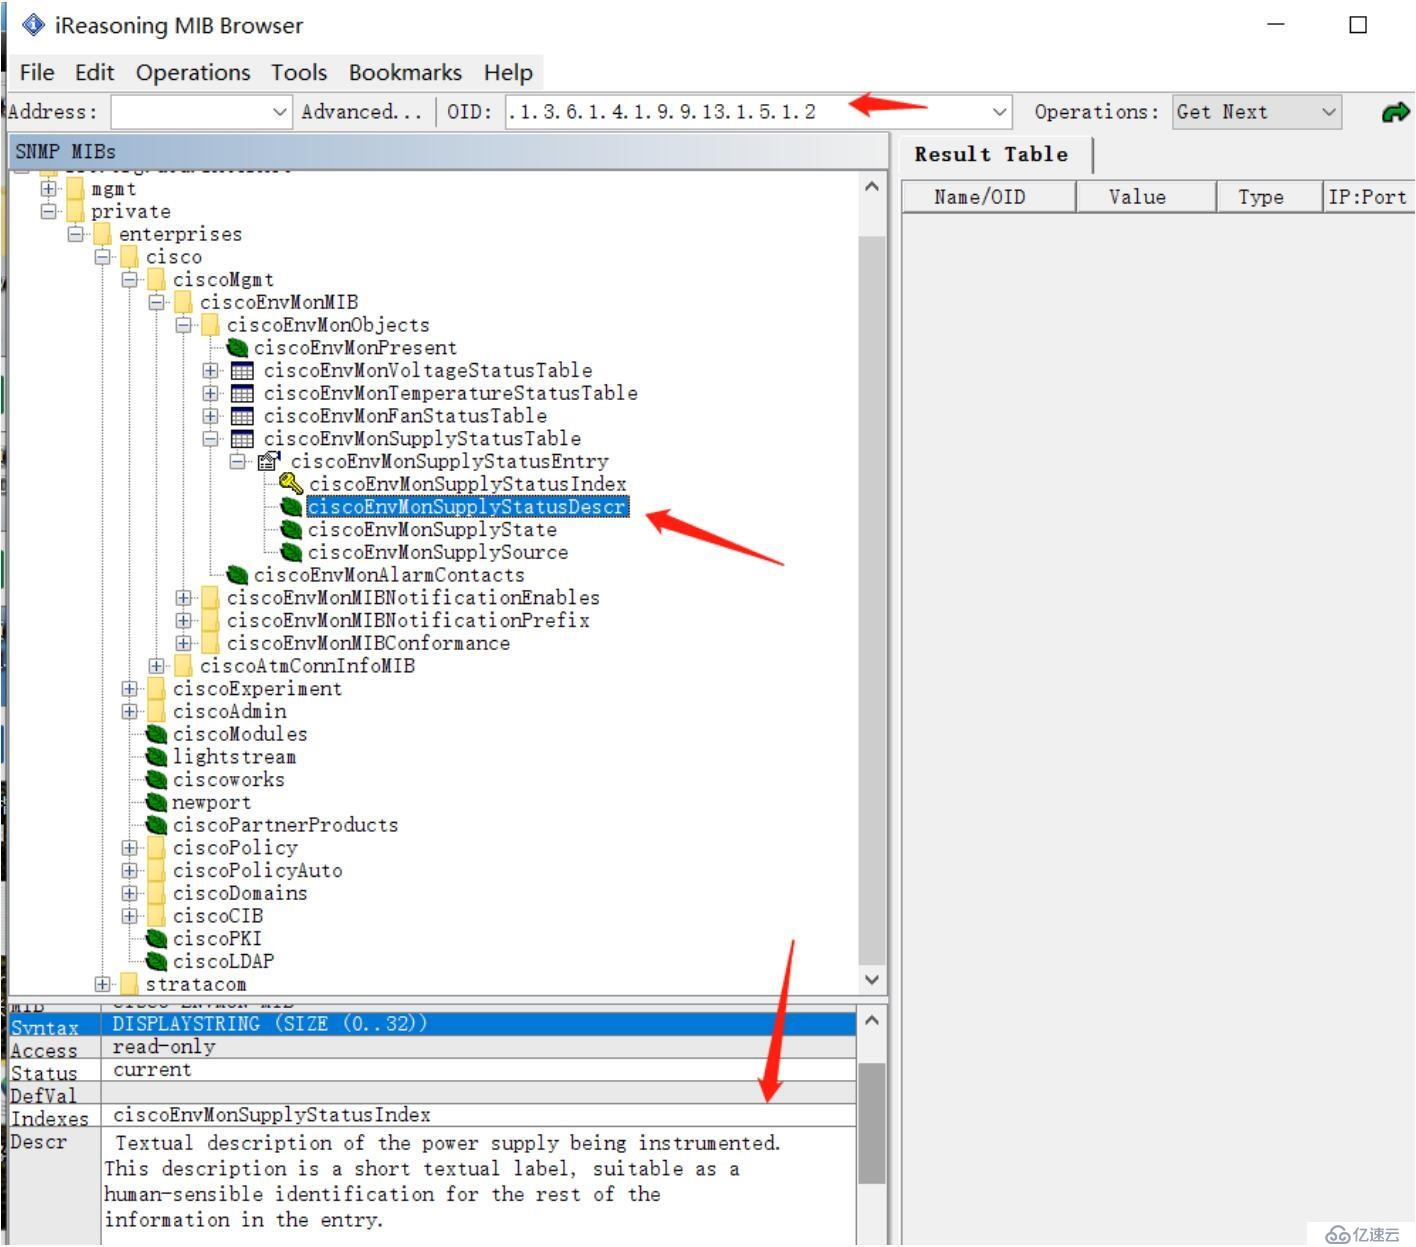Open the Help menu
Image resolution: width=1416 pixels, height=1247 pixels.
click(508, 72)
